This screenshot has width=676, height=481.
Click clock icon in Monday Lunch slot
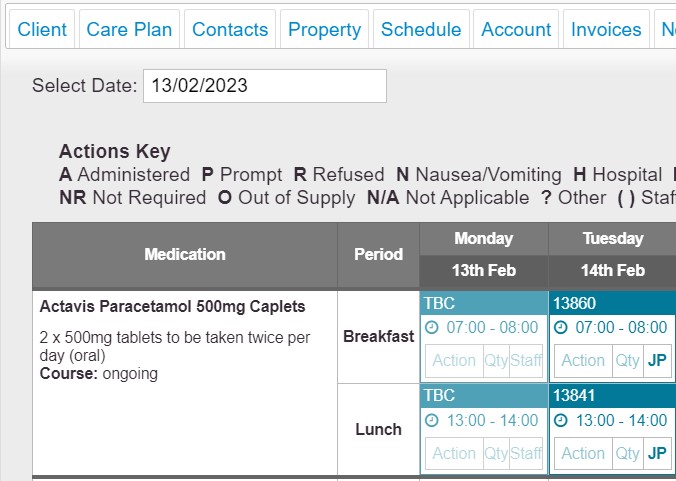[x=432, y=420]
